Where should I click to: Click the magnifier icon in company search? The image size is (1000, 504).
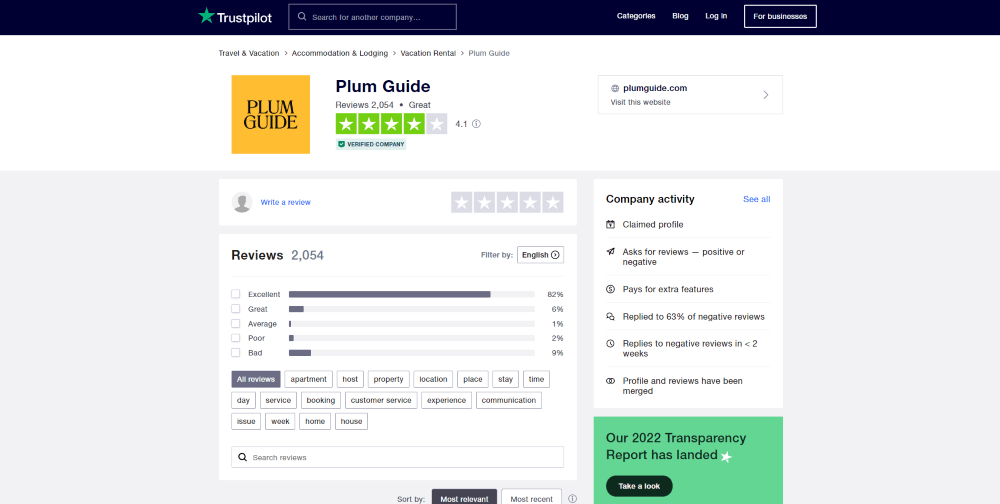click(x=302, y=17)
